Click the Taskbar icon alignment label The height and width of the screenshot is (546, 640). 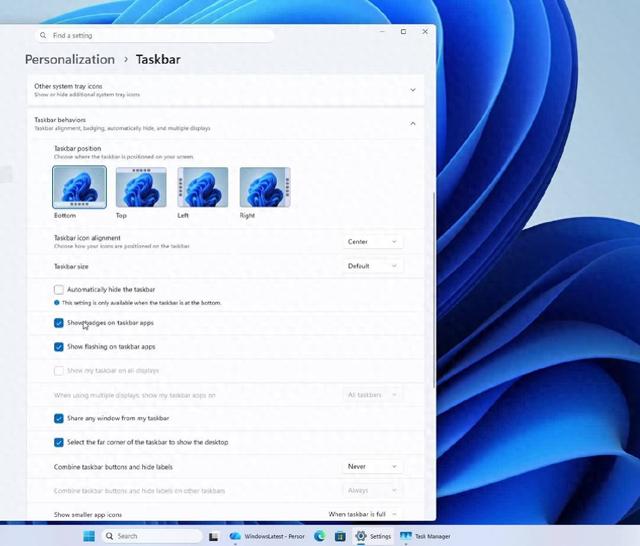(x=87, y=238)
